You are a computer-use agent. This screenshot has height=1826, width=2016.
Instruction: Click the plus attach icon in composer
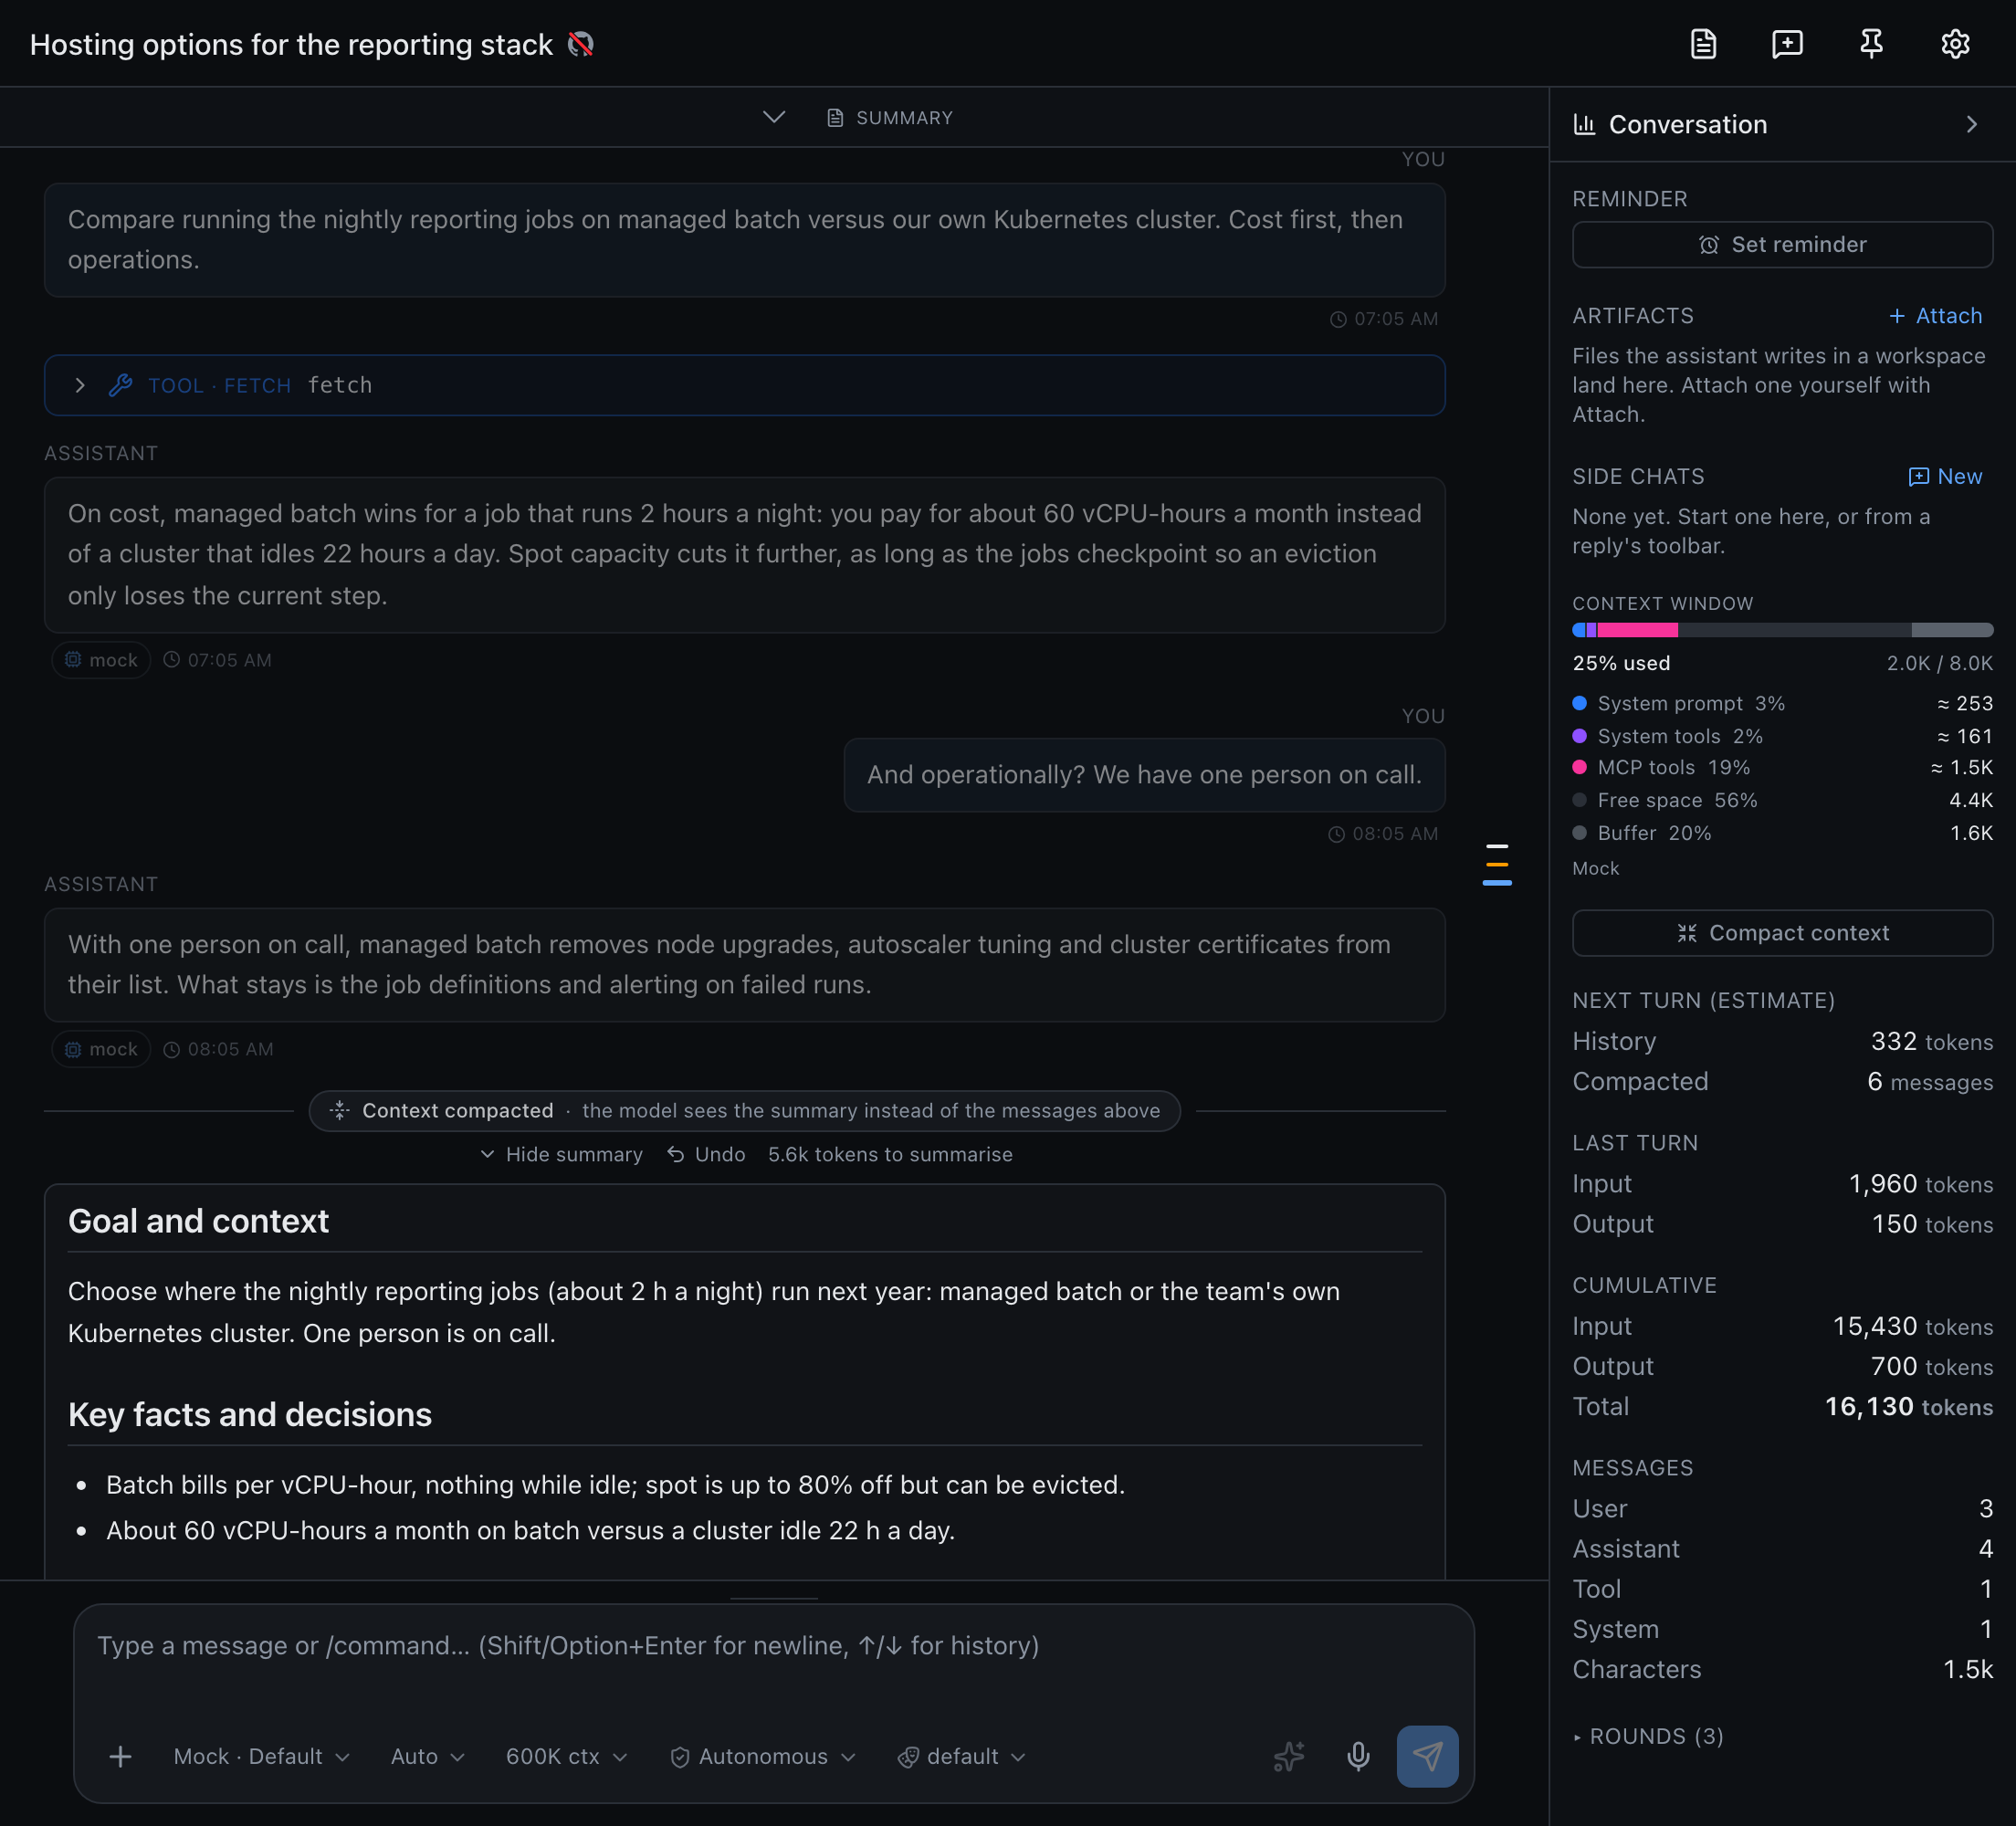pos(120,1756)
